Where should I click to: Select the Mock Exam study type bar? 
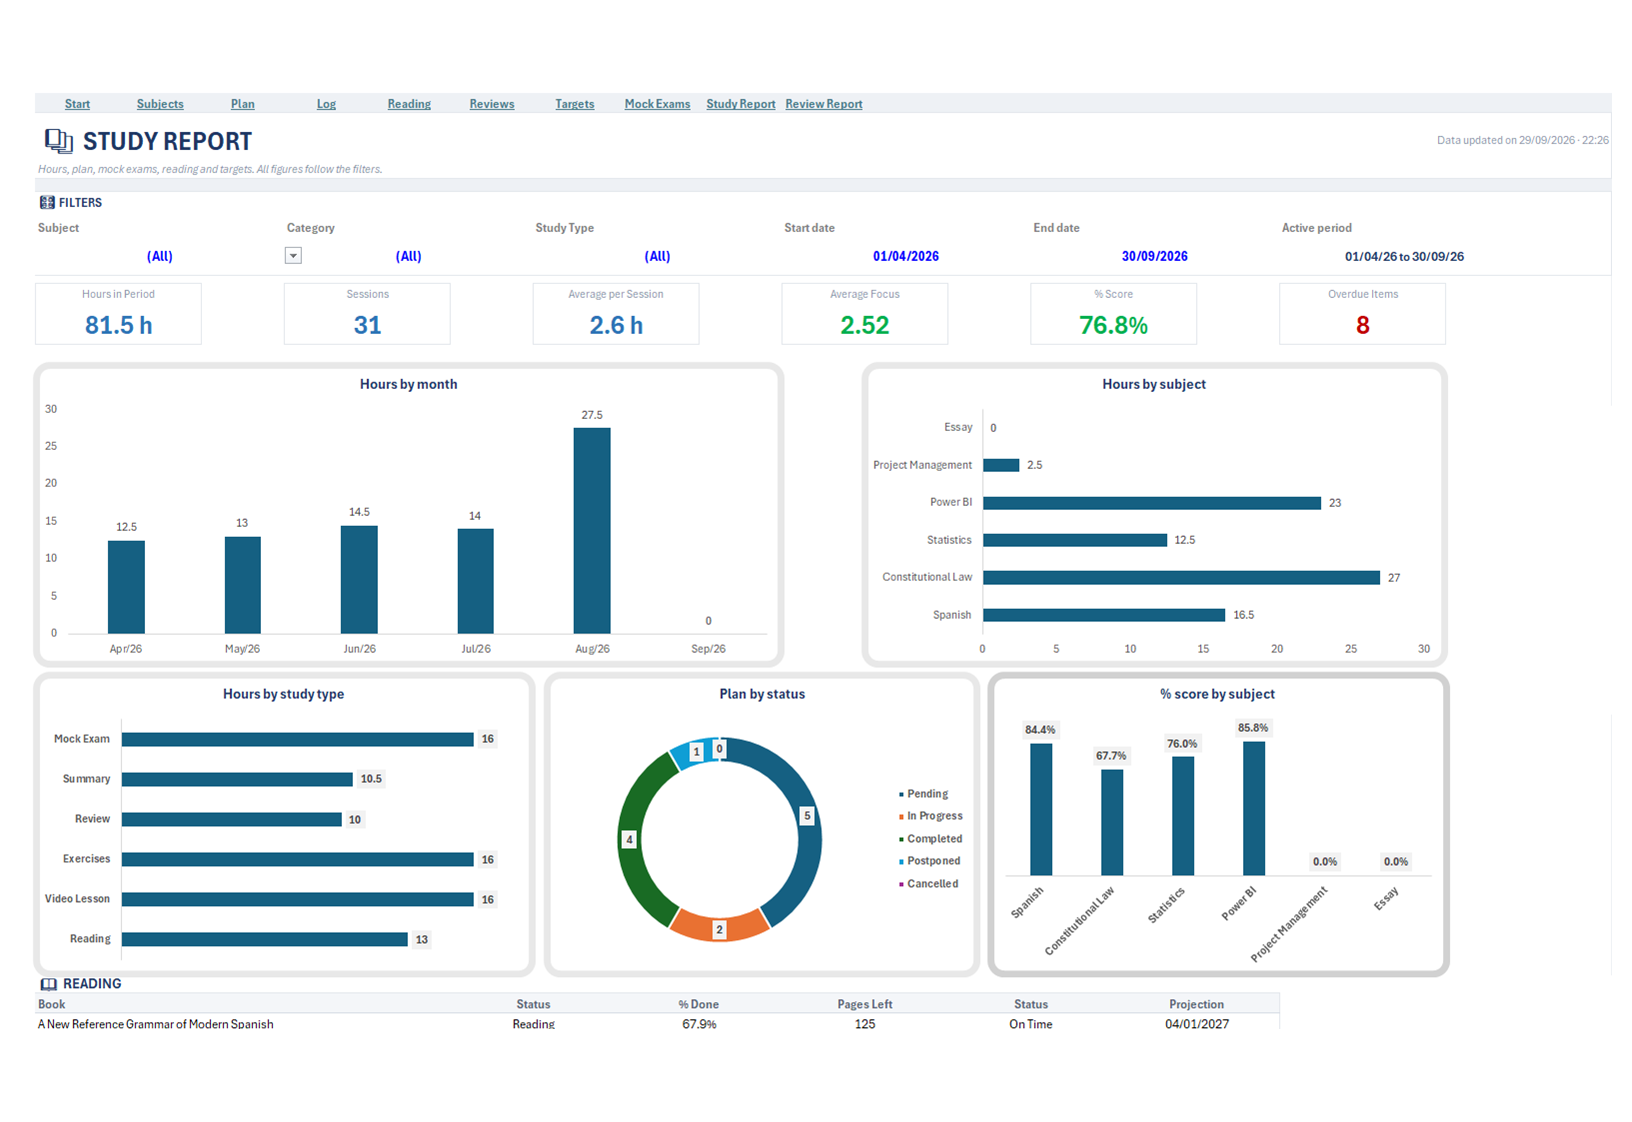coord(297,739)
